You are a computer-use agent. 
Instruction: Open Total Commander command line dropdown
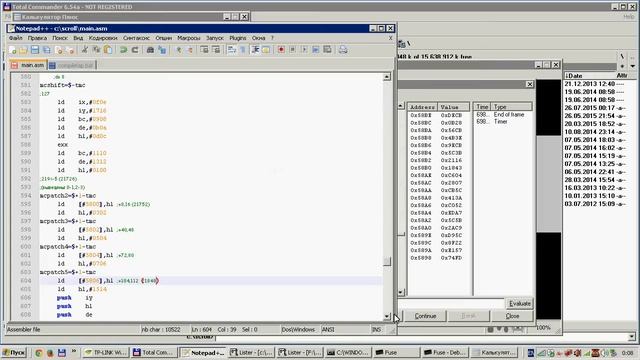pyautogui.click(x=631, y=337)
